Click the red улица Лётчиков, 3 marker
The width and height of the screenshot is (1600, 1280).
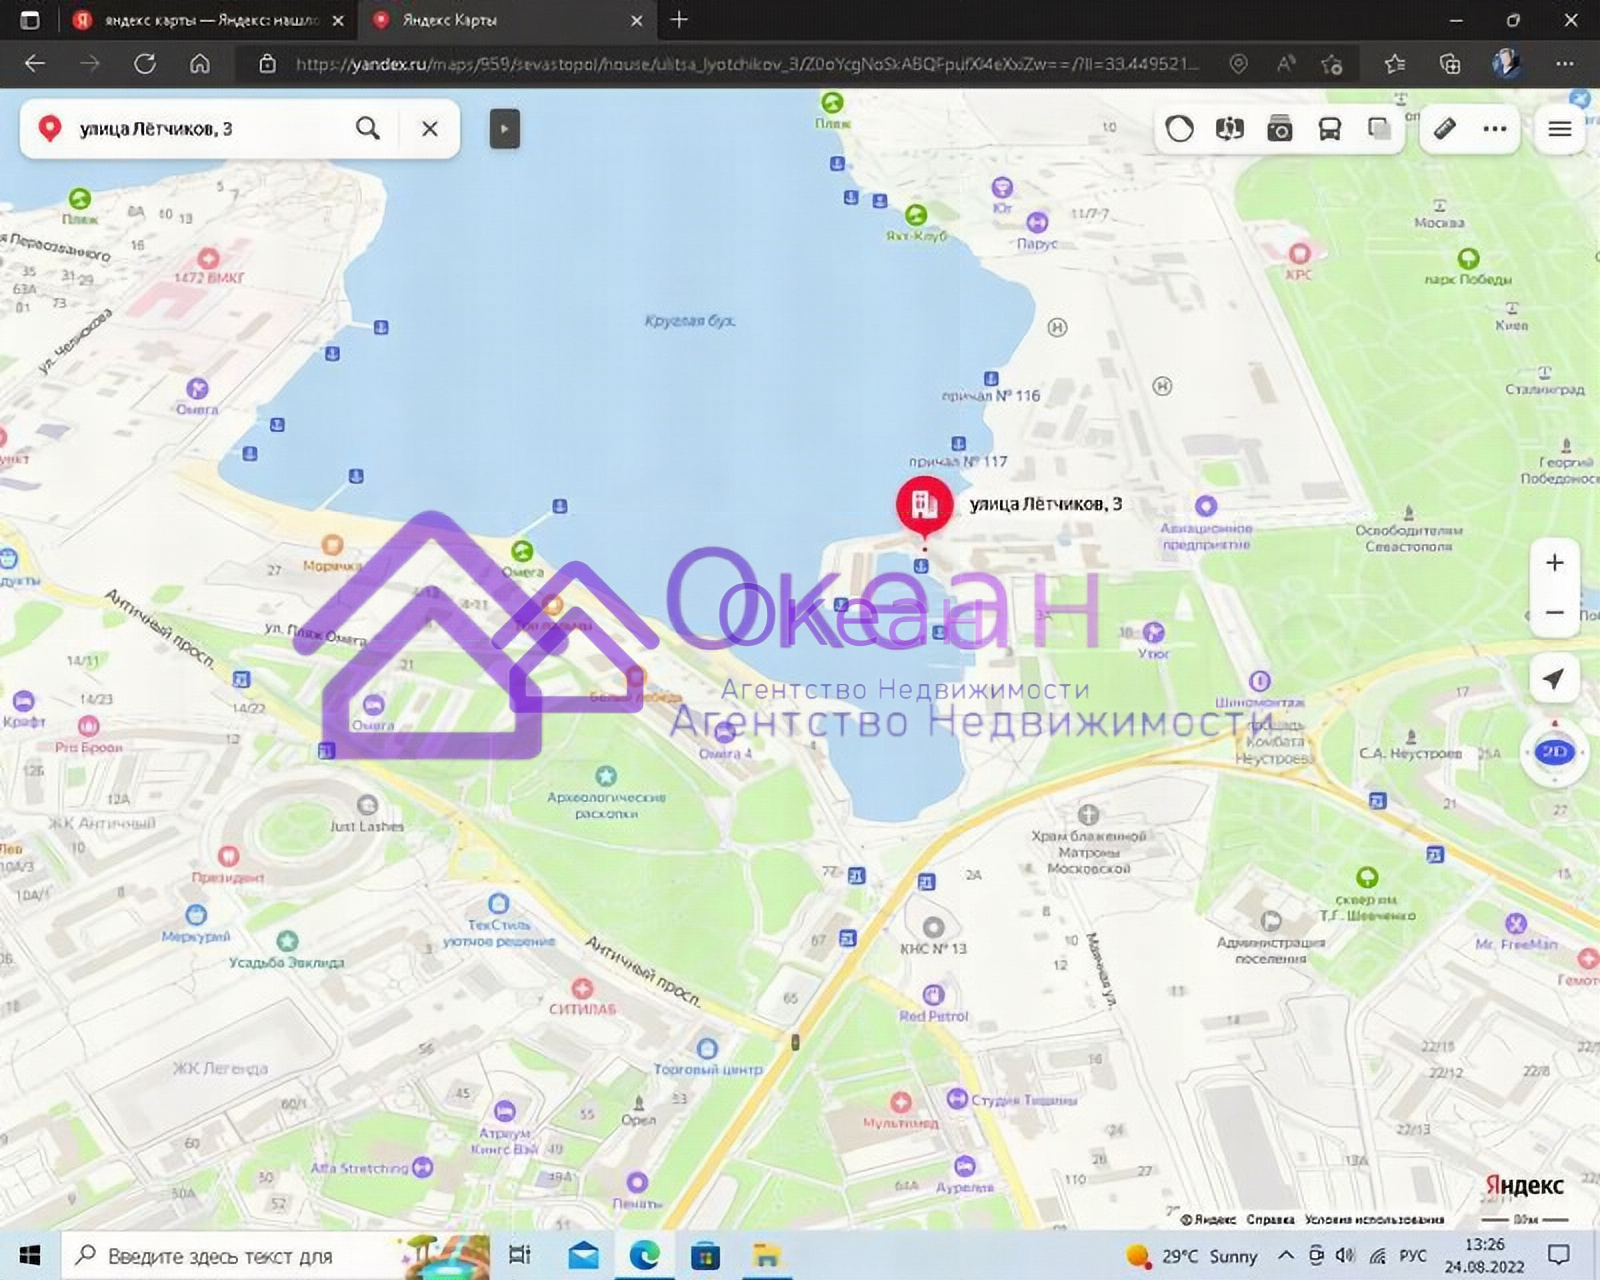(924, 505)
